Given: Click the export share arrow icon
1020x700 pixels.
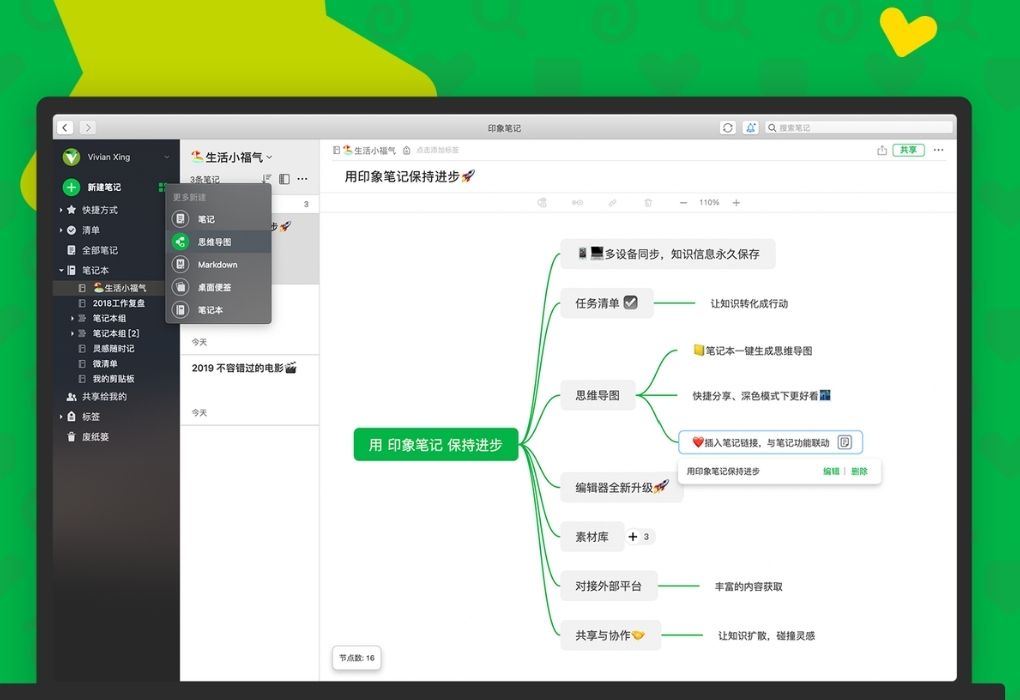Looking at the screenshot, I should click(882, 150).
